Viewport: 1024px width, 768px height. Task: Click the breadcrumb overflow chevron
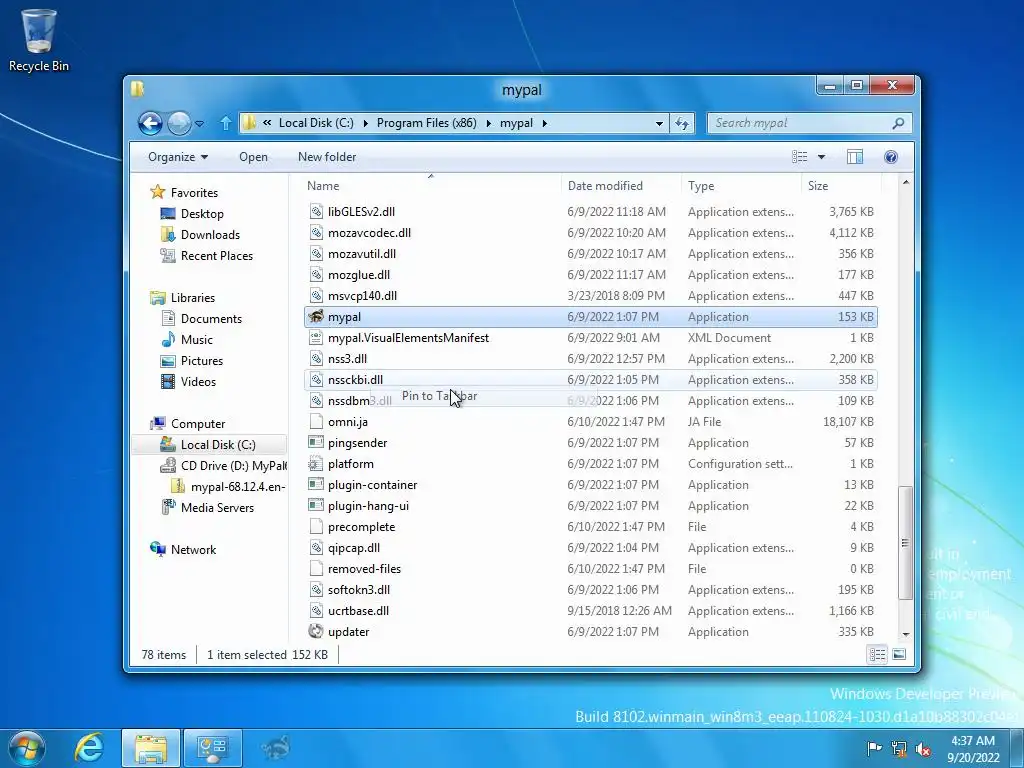(267, 123)
